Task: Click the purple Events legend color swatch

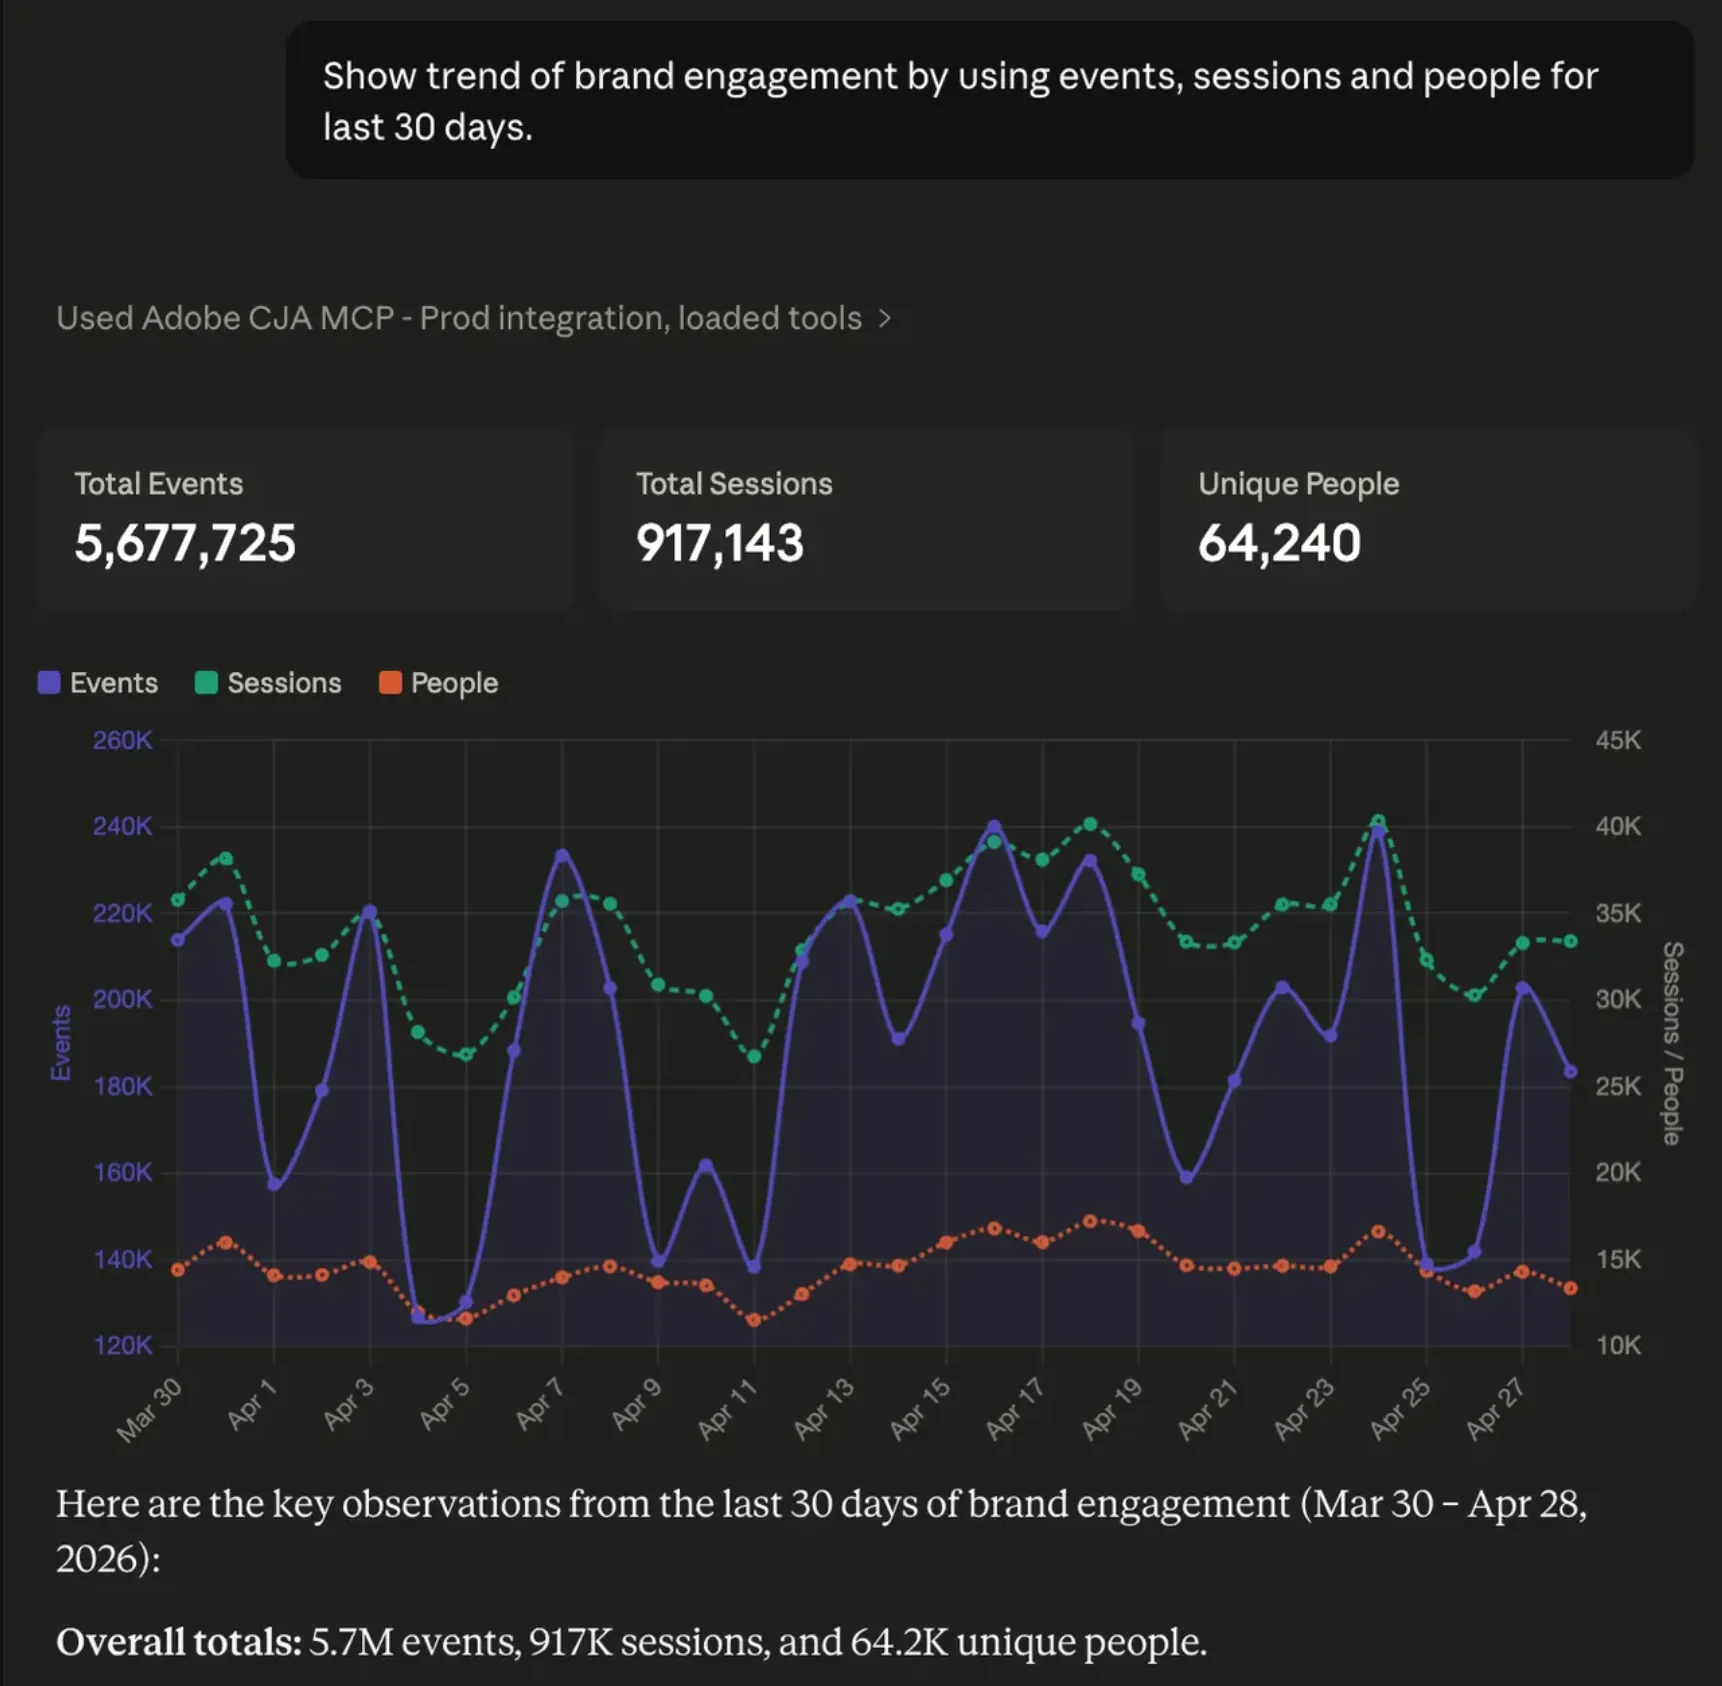Action: 49,683
